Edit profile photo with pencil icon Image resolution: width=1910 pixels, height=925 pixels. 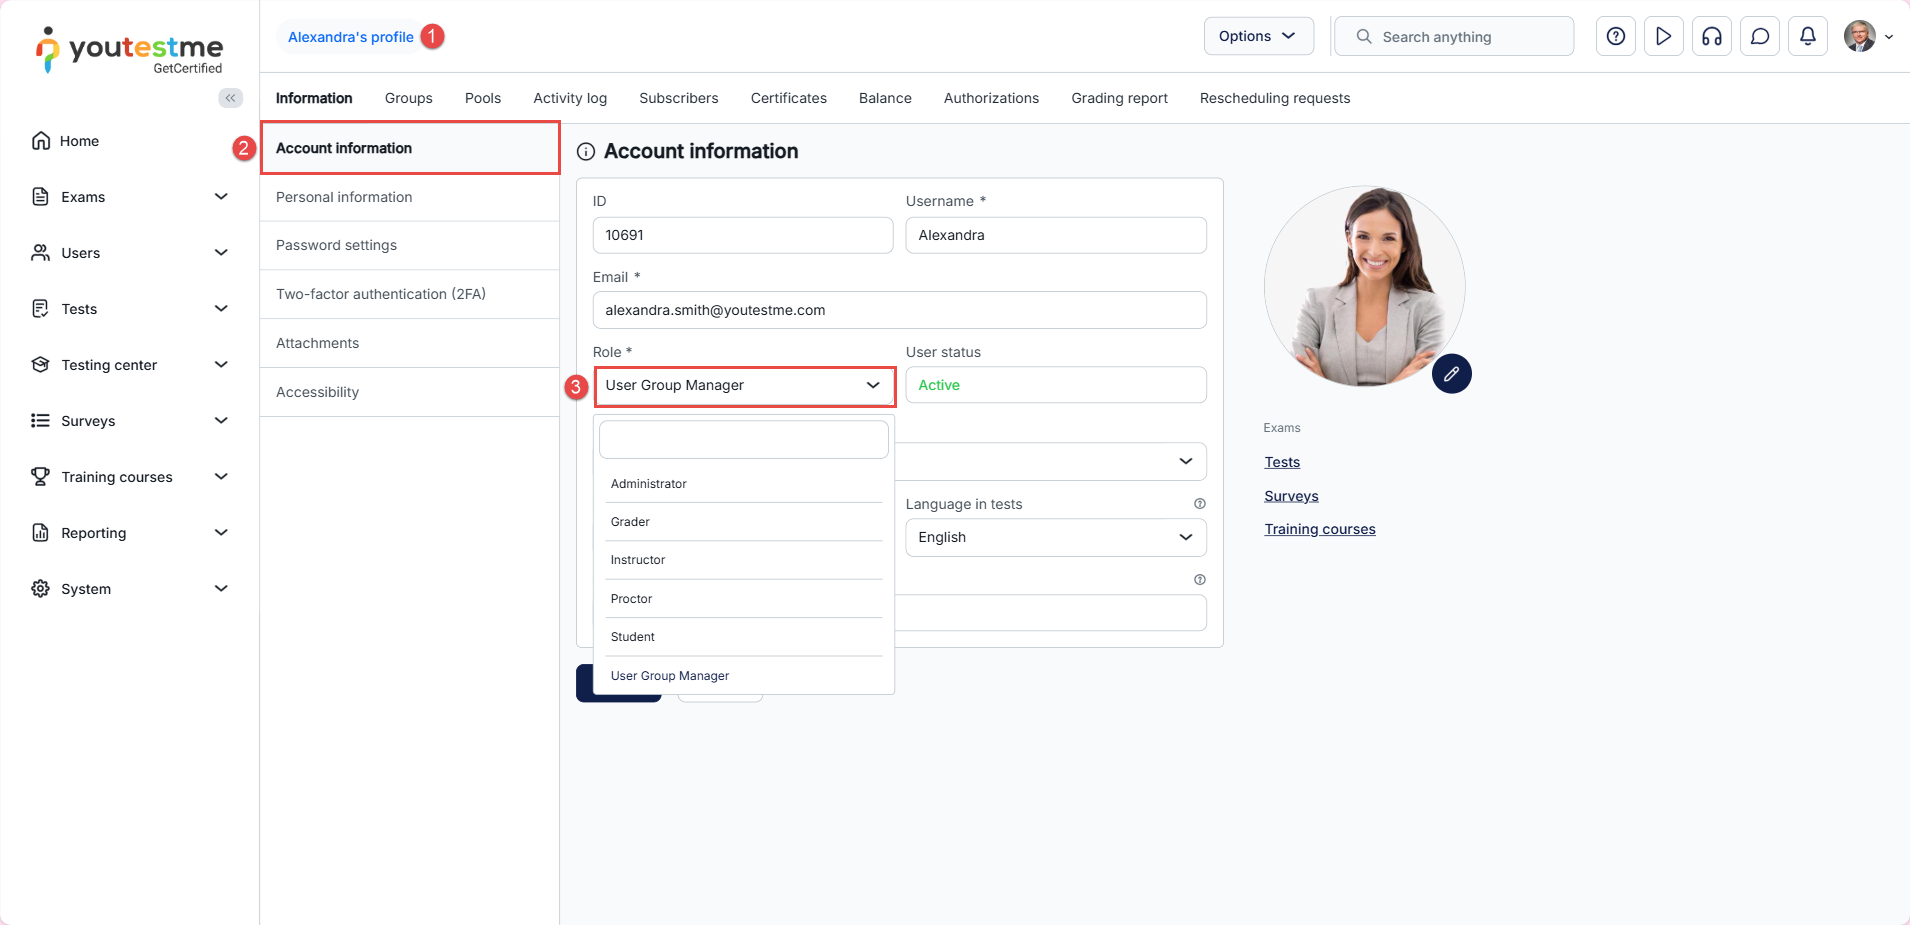pyautogui.click(x=1451, y=374)
